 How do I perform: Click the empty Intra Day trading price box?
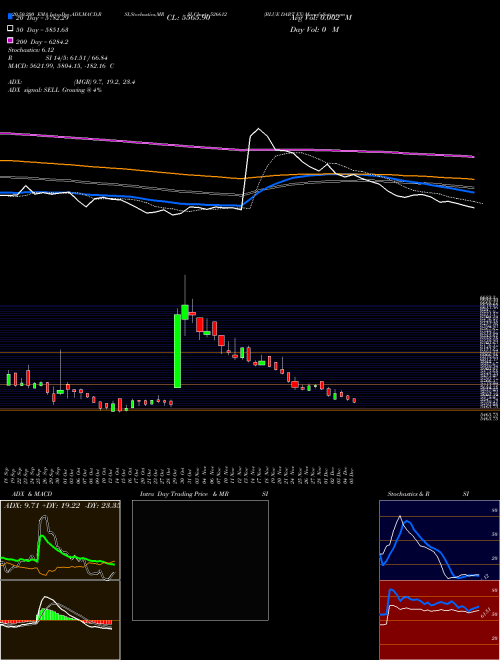[x=200, y=560]
